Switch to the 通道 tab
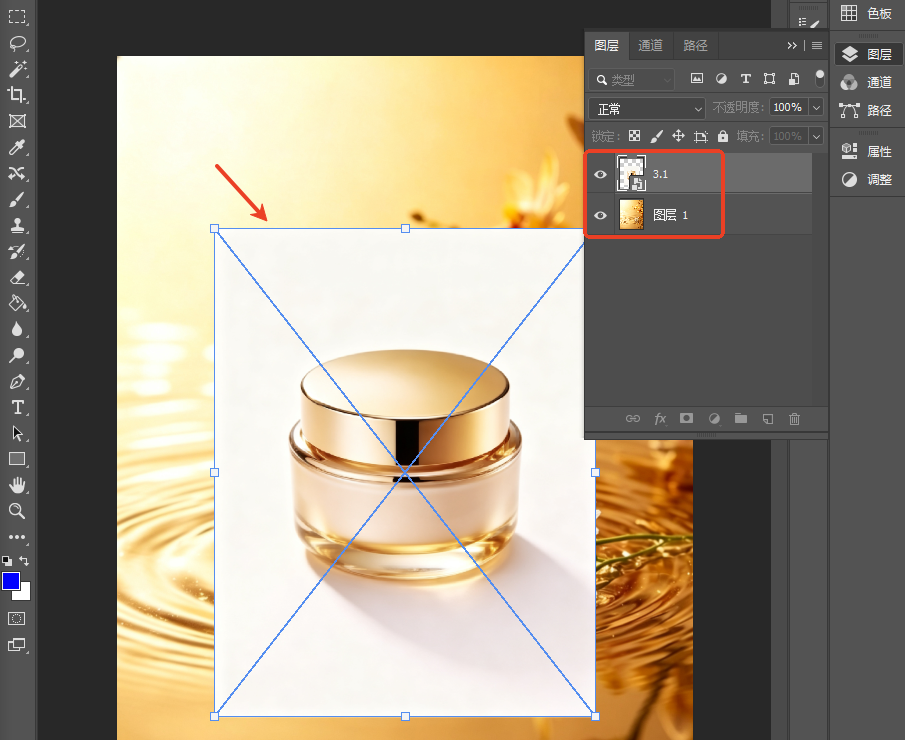Image resolution: width=905 pixels, height=740 pixels. tap(650, 46)
